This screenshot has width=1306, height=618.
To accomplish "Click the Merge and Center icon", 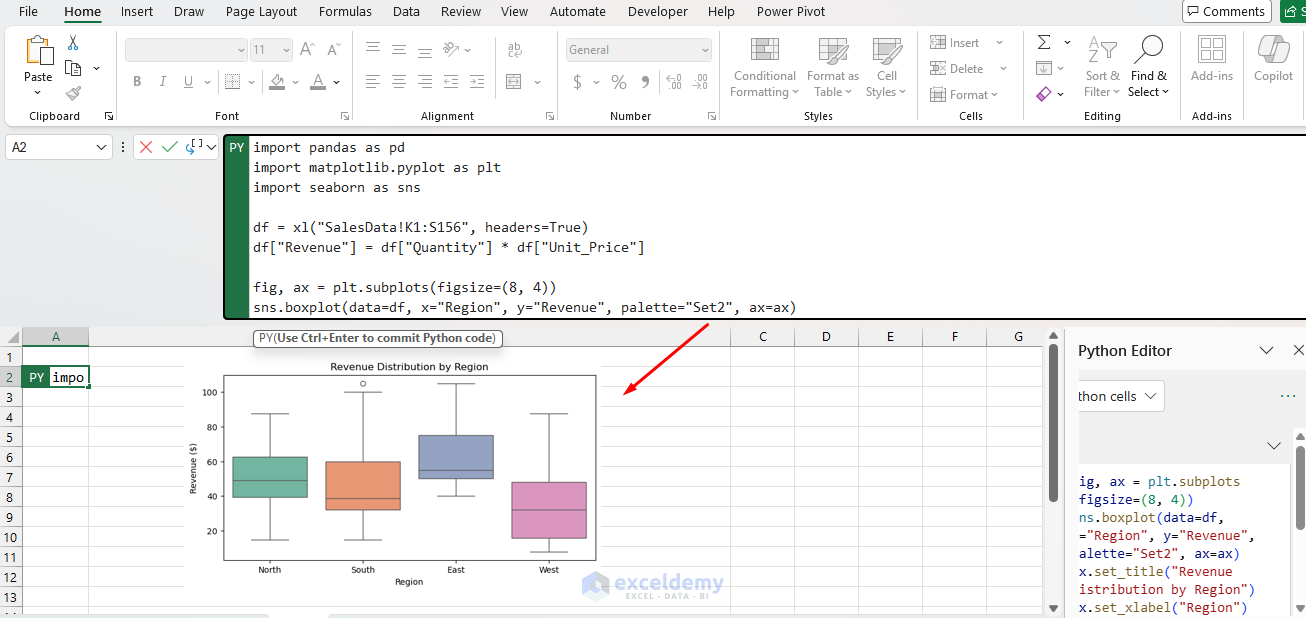I will tap(516, 82).
